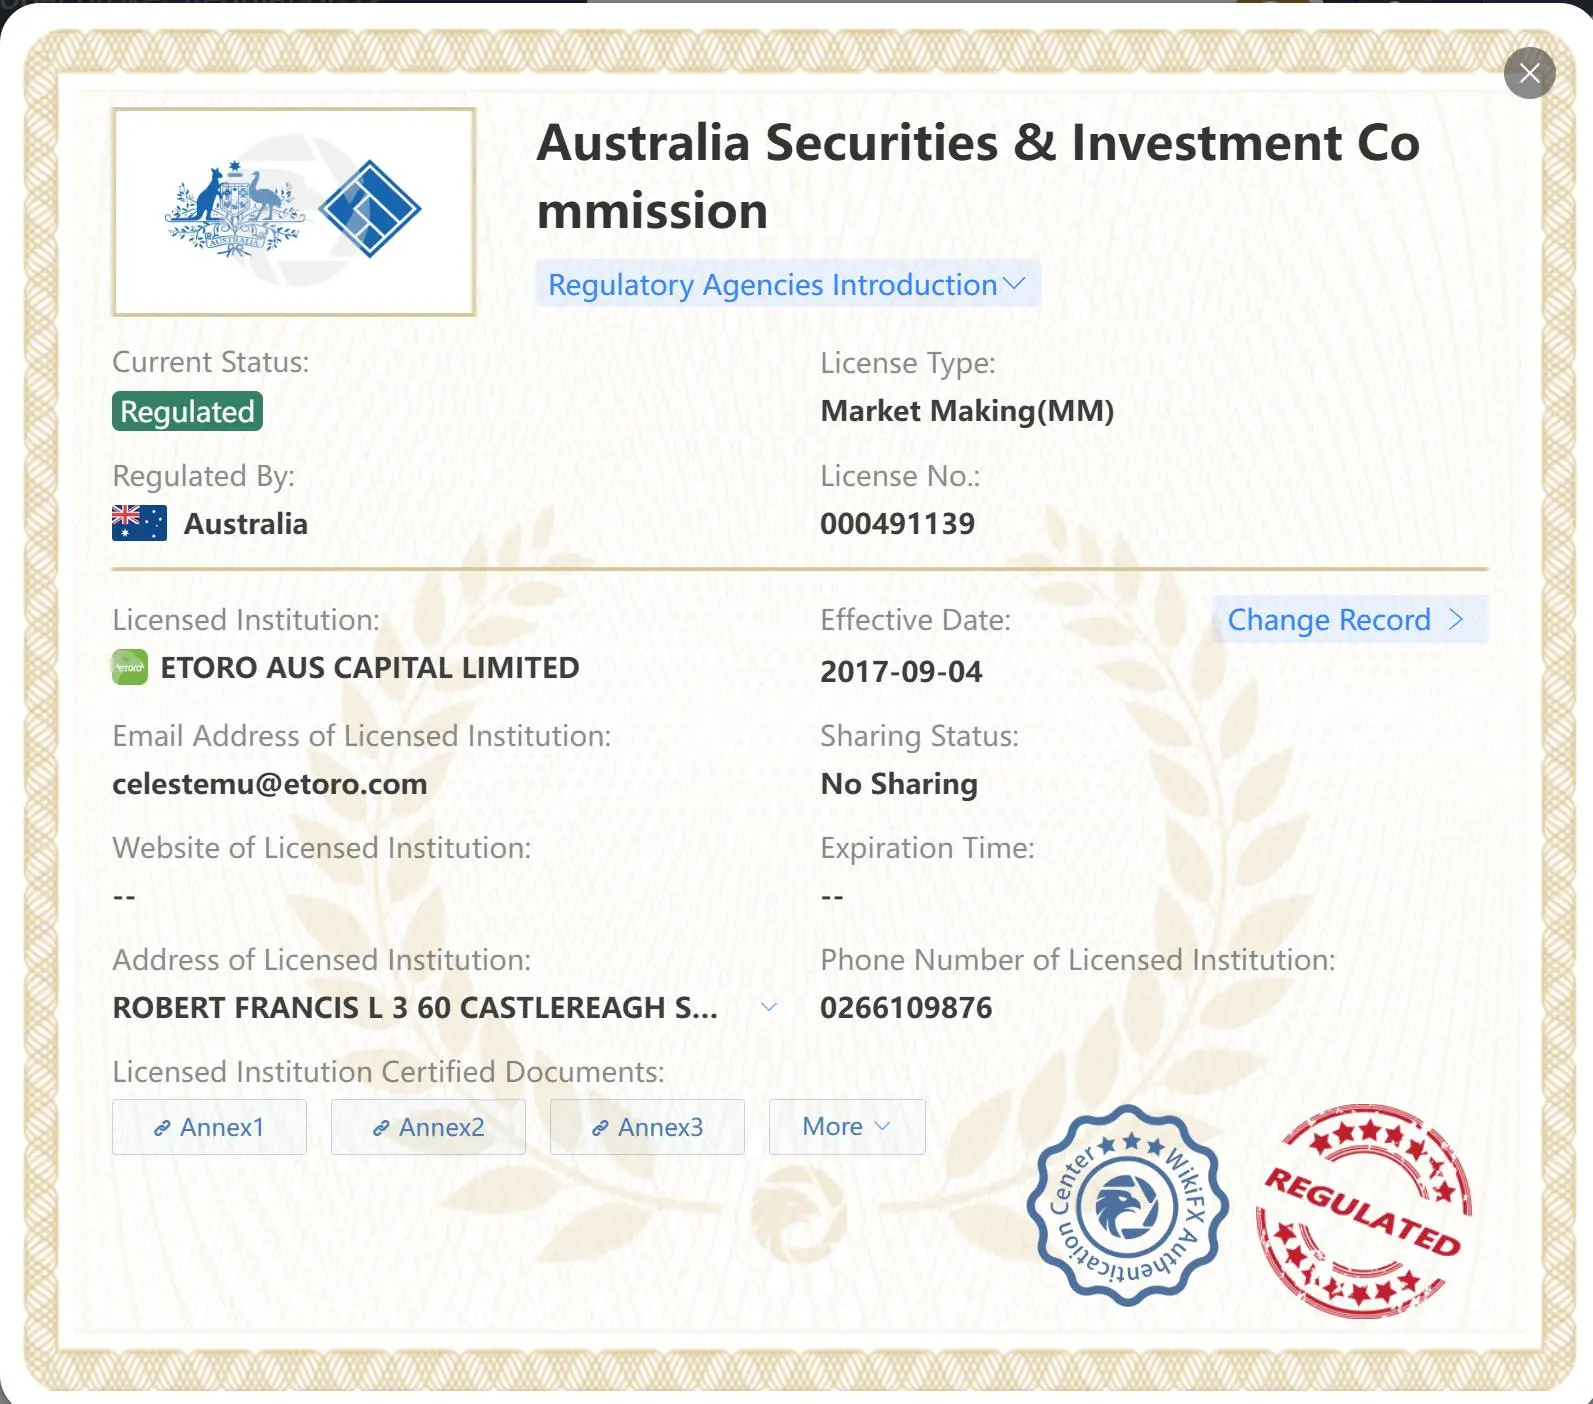
Task: Click the arrow beside Change Record
Action: pyautogui.click(x=1457, y=620)
